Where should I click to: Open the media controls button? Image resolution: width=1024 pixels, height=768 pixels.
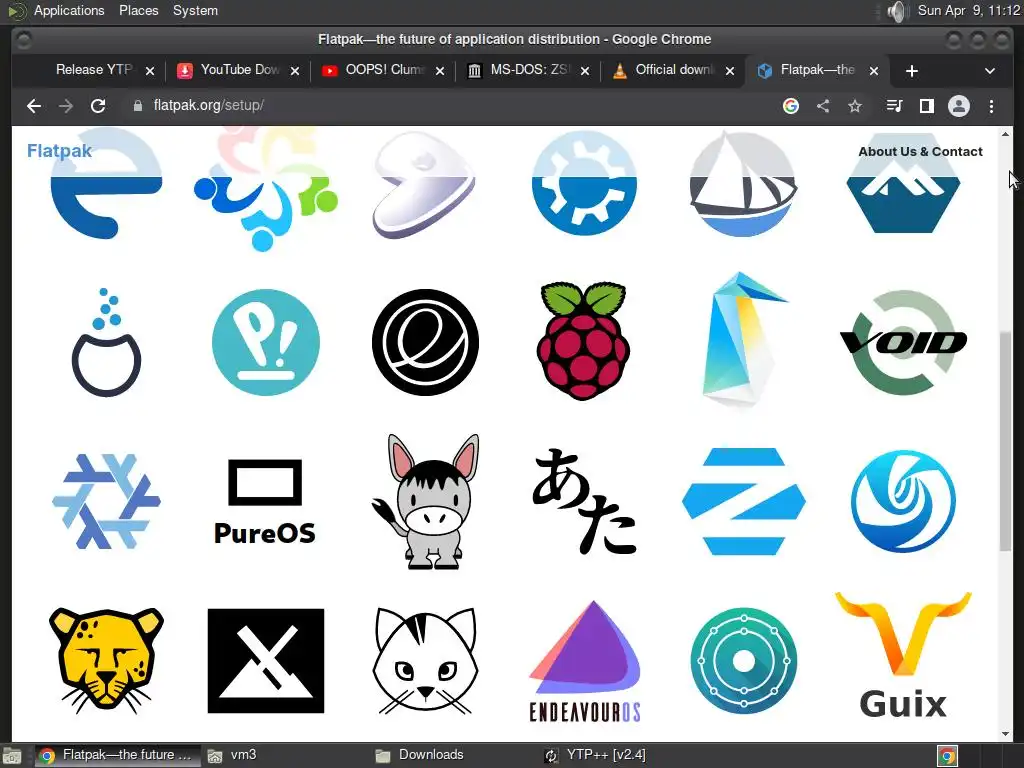[894, 106]
